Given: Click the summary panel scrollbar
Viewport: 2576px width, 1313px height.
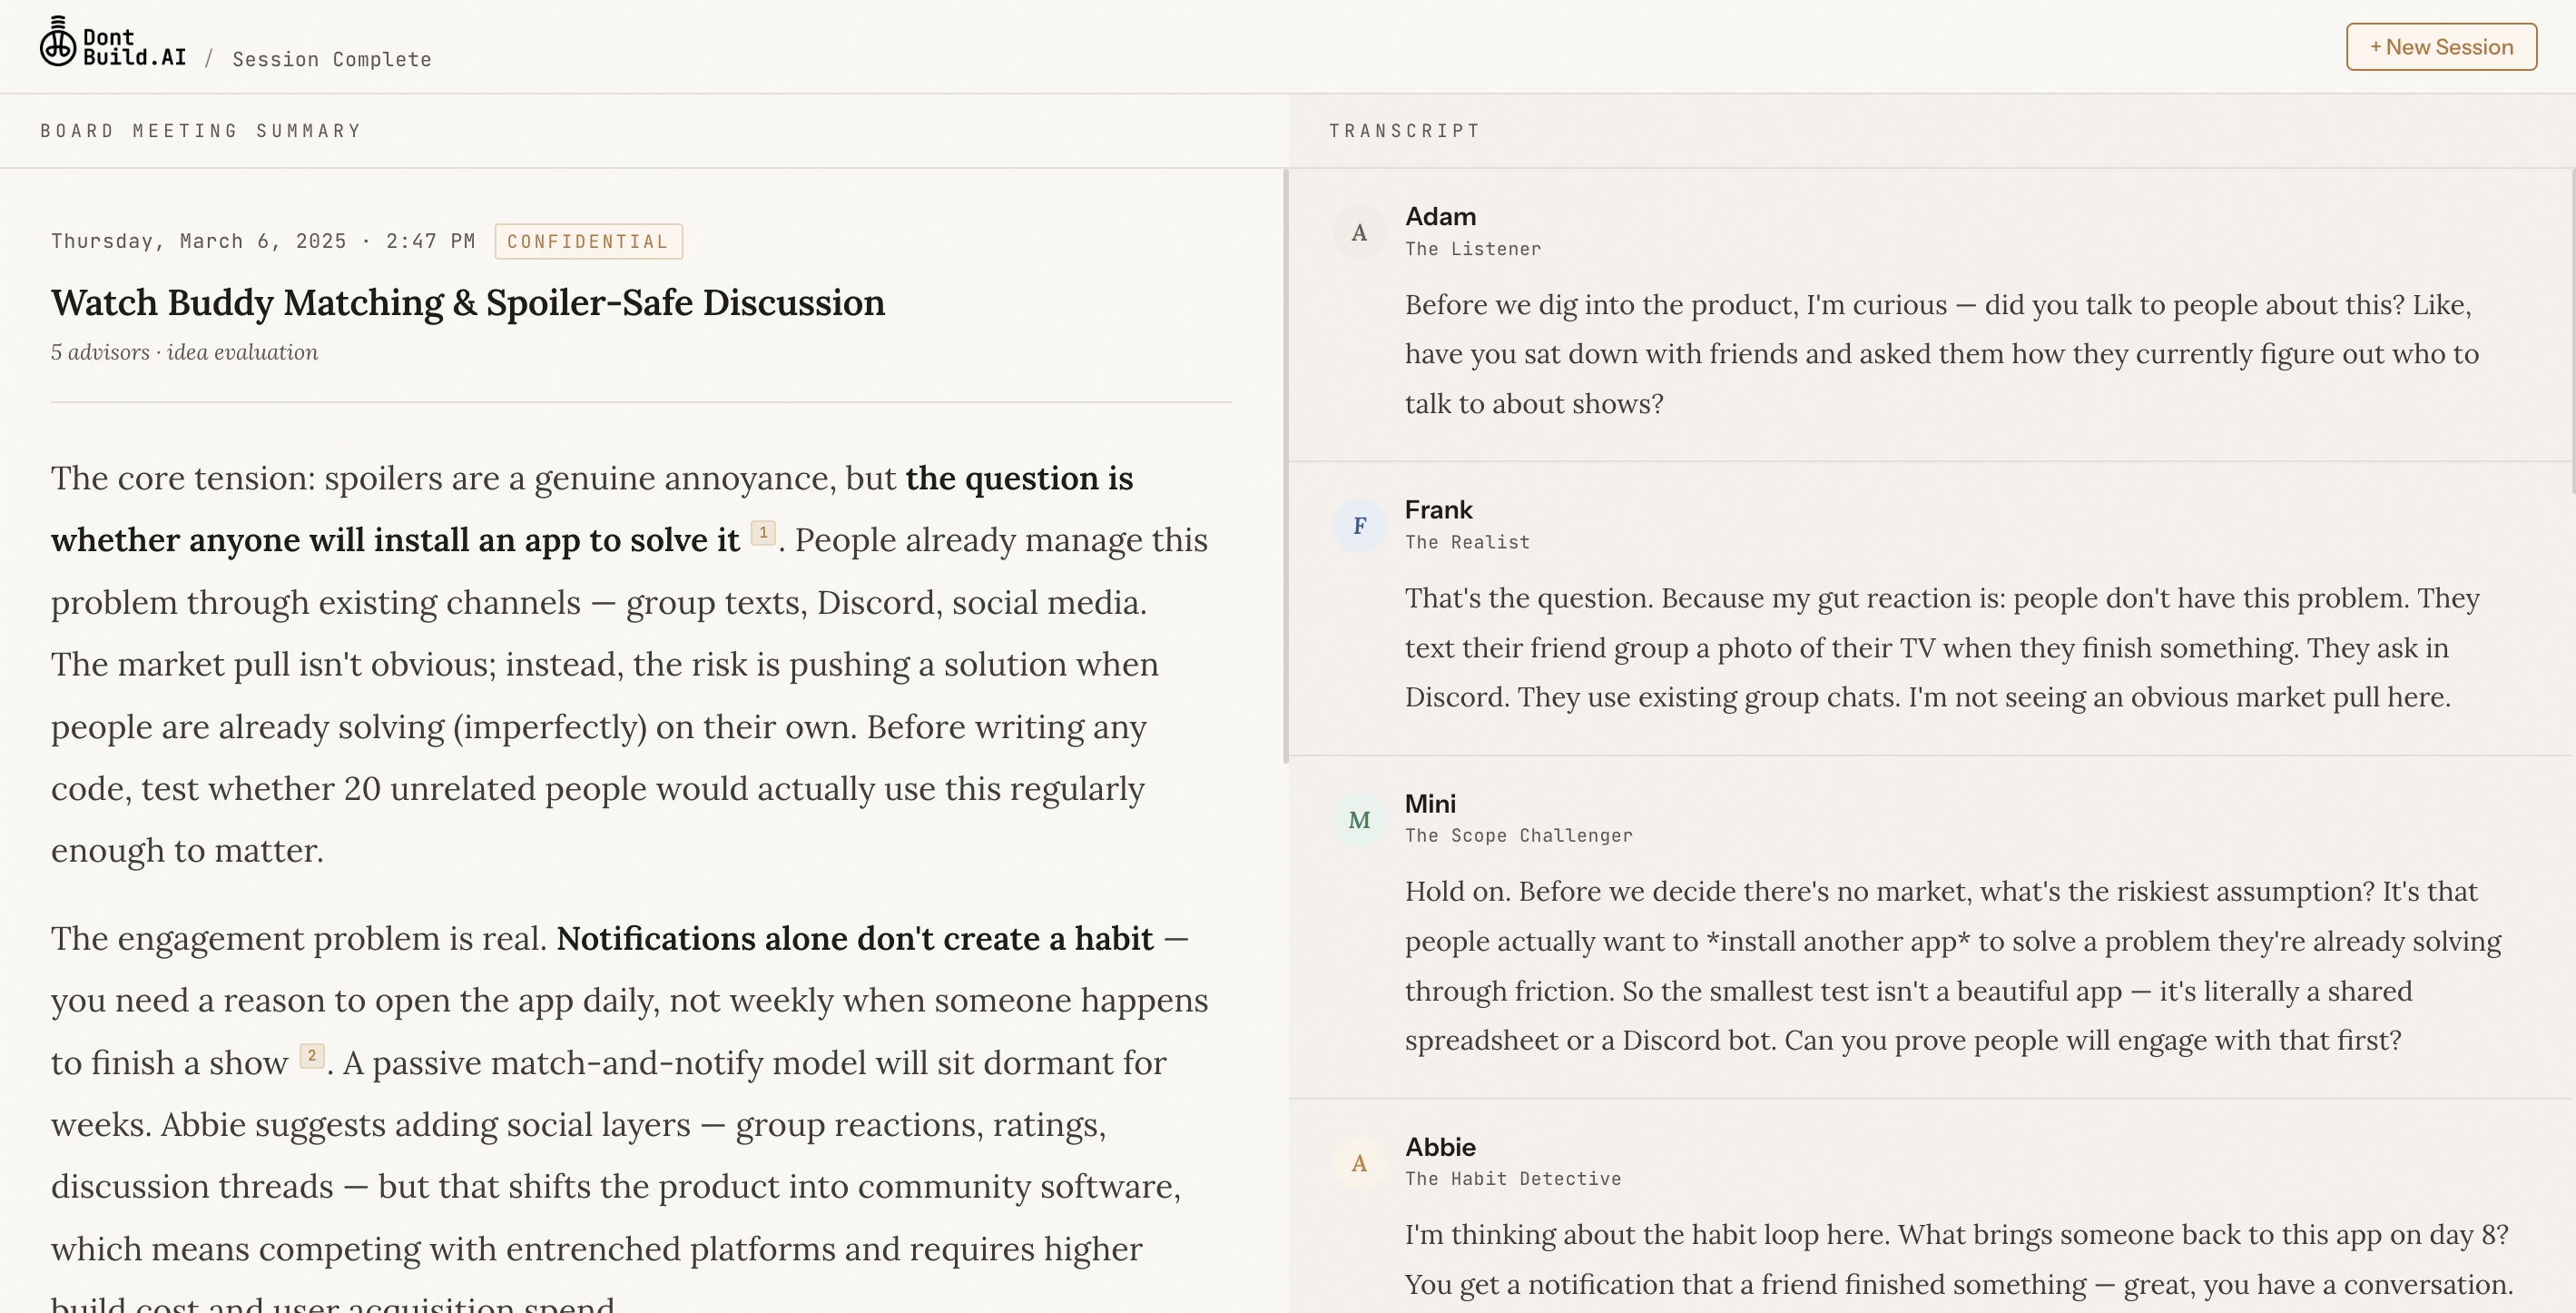Looking at the screenshot, I should 1286,465.
